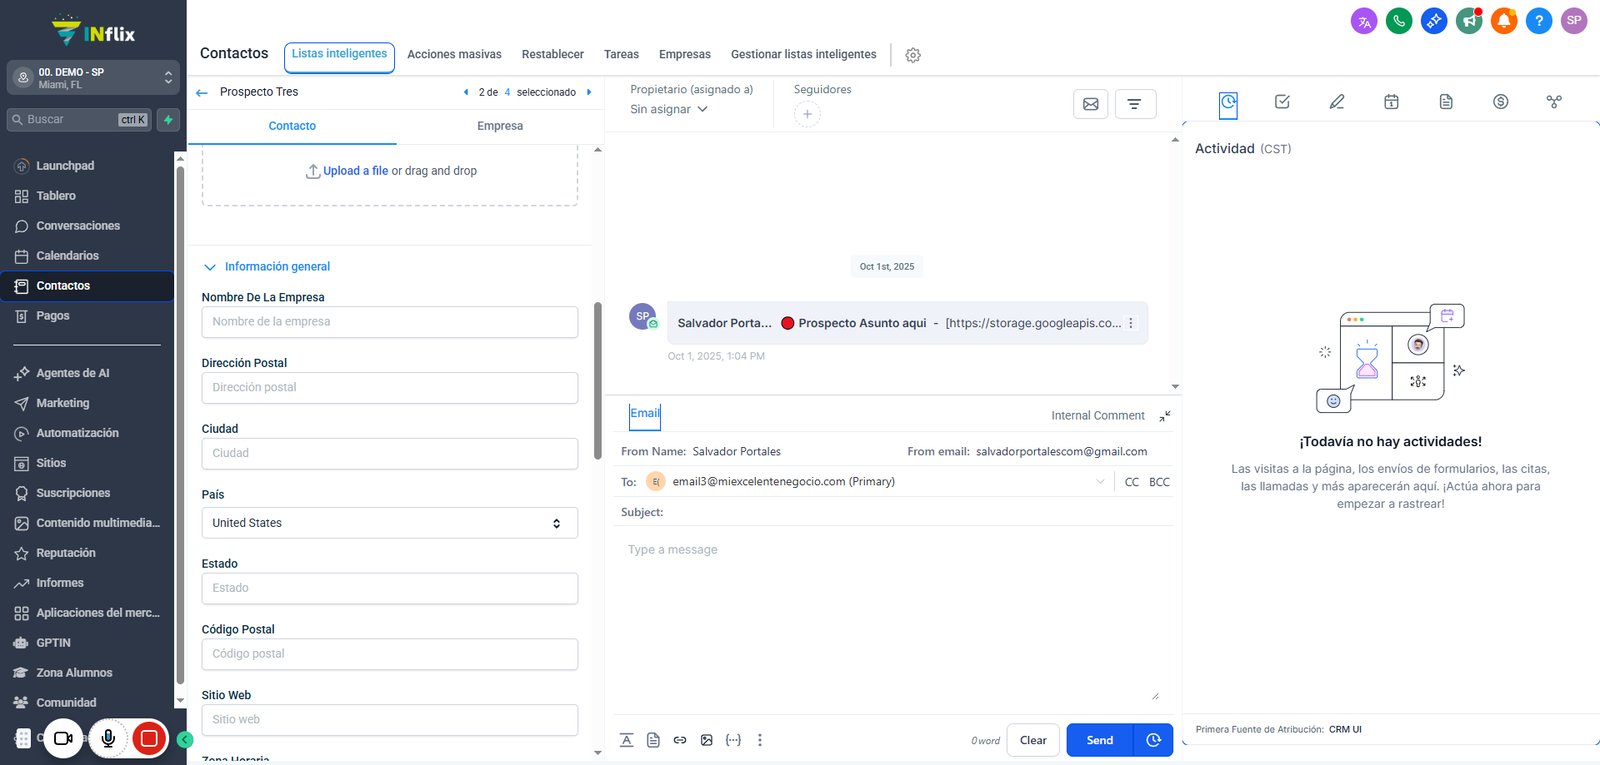Add BCC recipients
Screen dimensions: 1600x765
tap(1159, 482)
